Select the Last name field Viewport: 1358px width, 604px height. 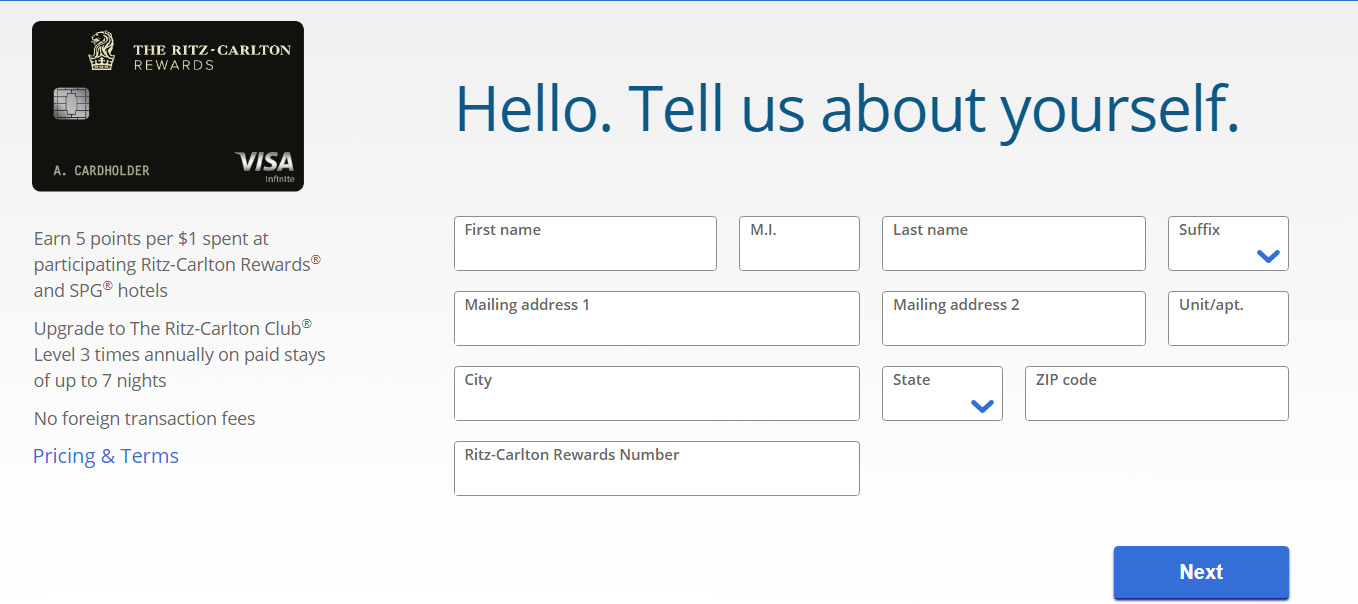coord(1013,243)
